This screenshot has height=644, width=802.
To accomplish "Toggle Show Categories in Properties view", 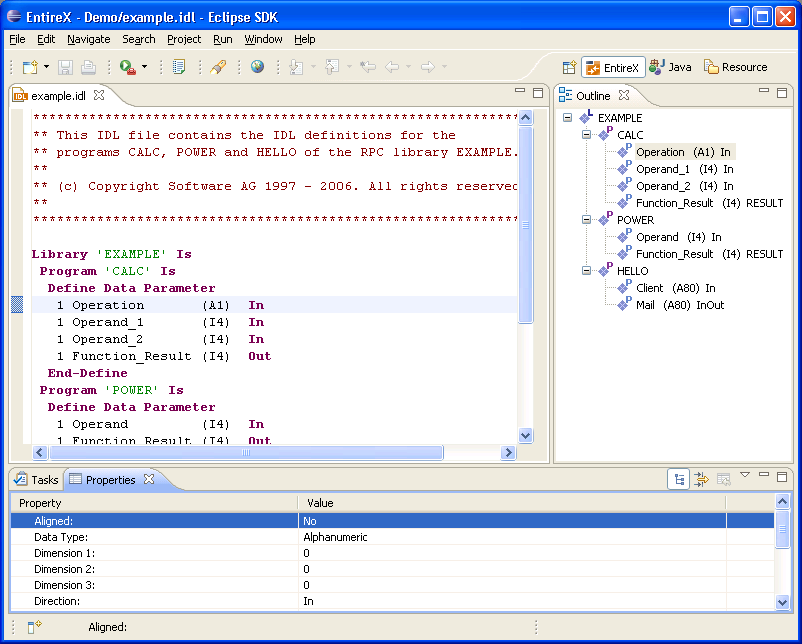I will (x=679, y=479).
